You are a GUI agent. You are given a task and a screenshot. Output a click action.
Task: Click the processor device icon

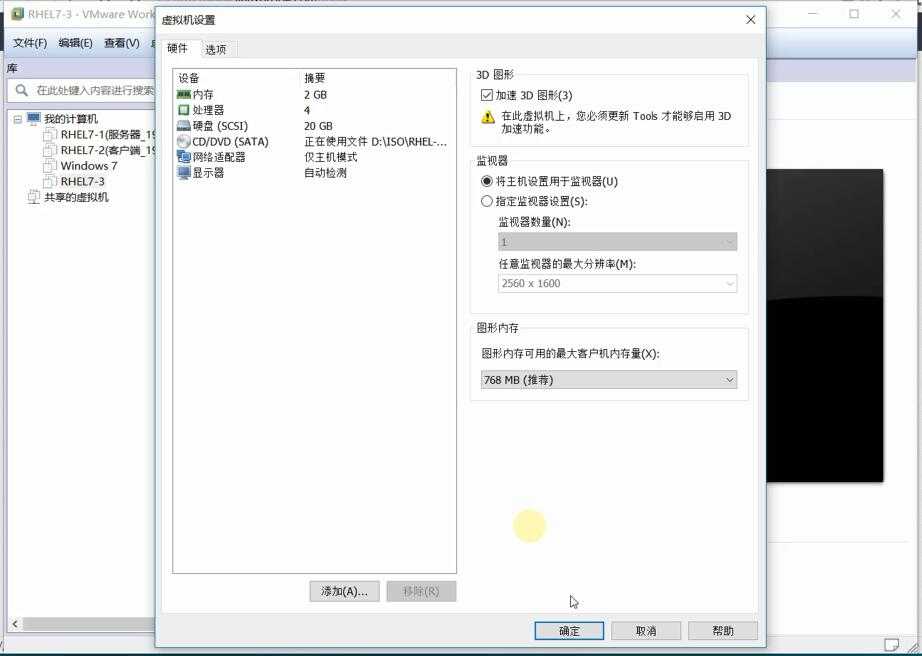[x=183, y=110]
